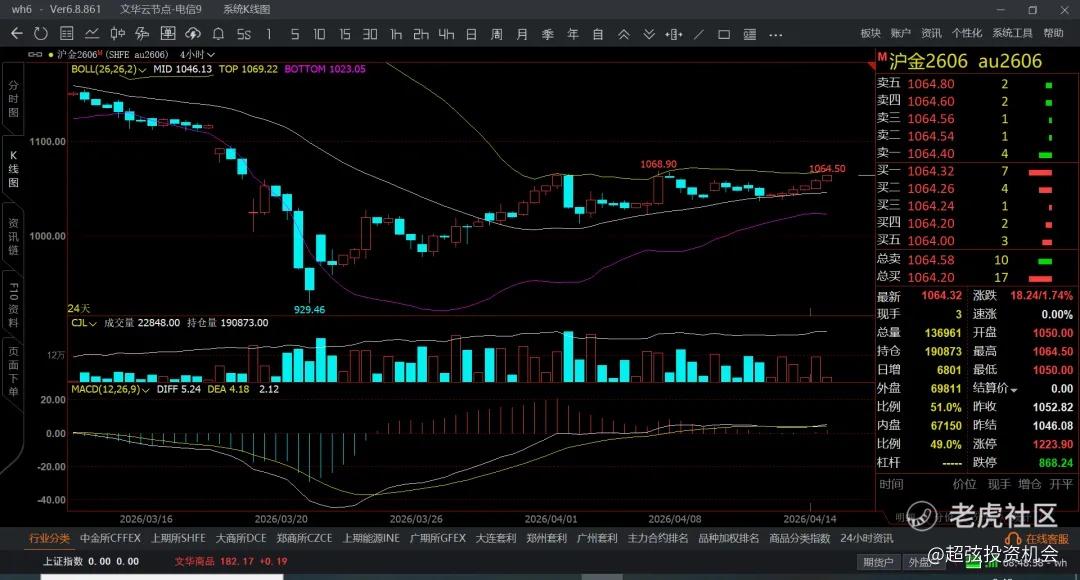Select the weekly (周) period
1080x580 pixels.
point(497,34)
